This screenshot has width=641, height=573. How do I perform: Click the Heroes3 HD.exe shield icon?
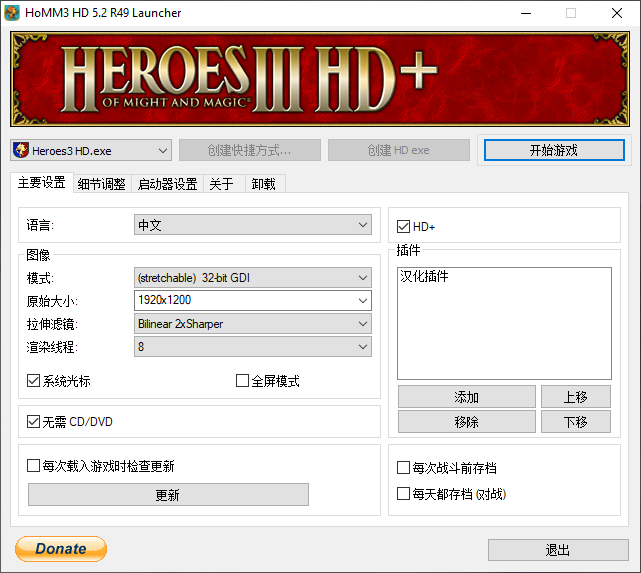tap(20, 150)
